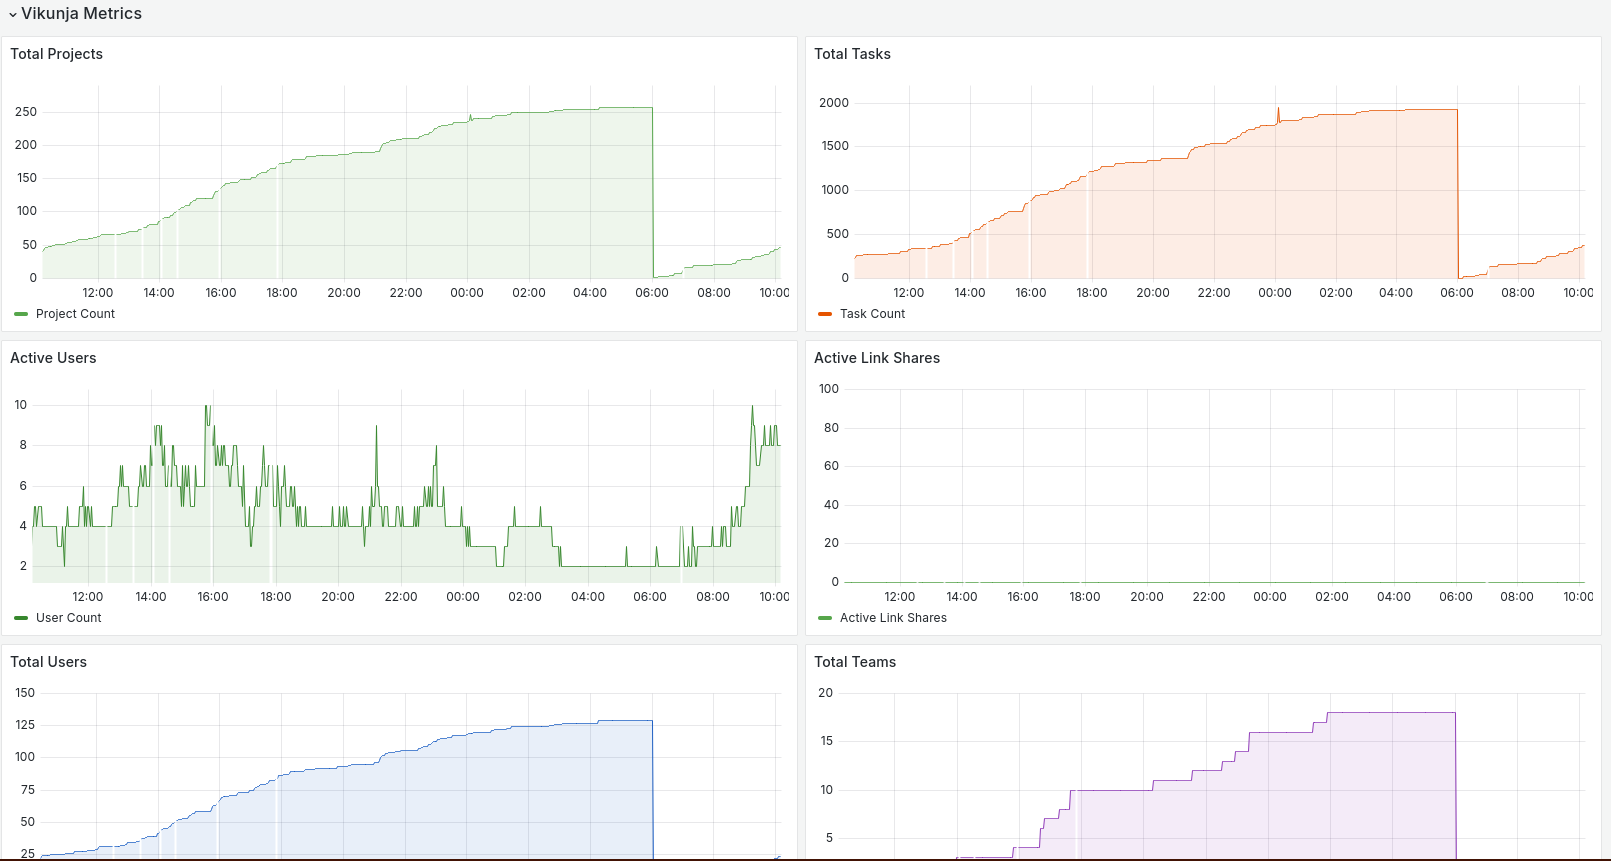Open the Total Teams panel title
The image size is (1611, 861).
point(855,662)
